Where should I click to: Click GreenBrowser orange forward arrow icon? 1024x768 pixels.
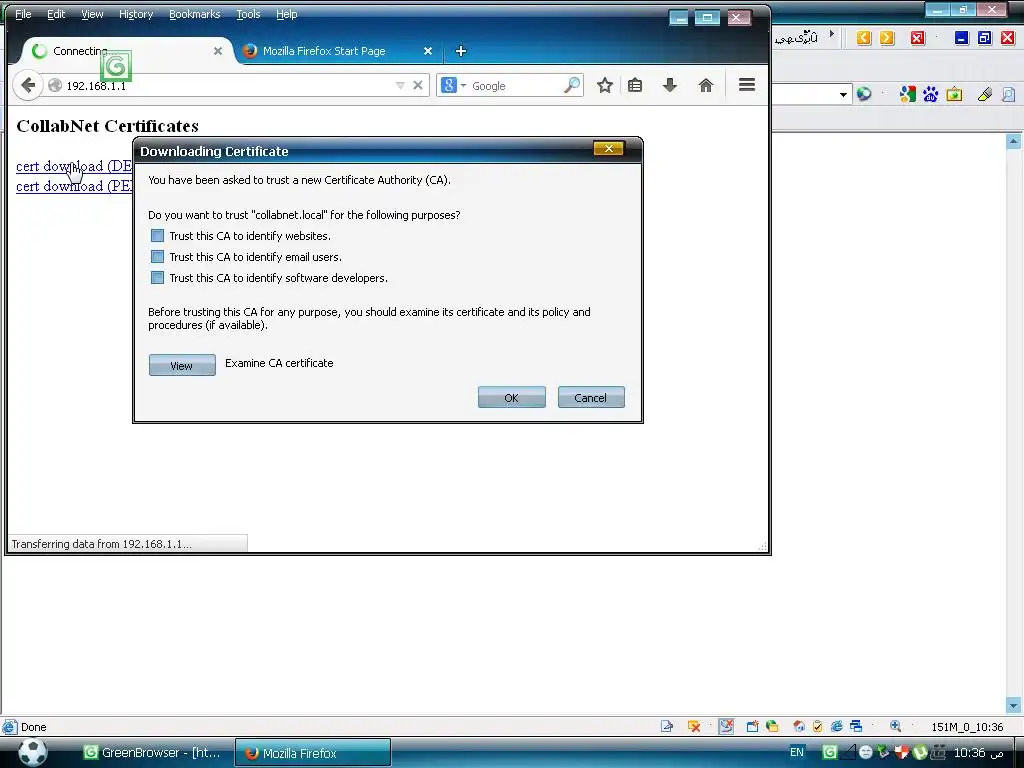(887, 38)
